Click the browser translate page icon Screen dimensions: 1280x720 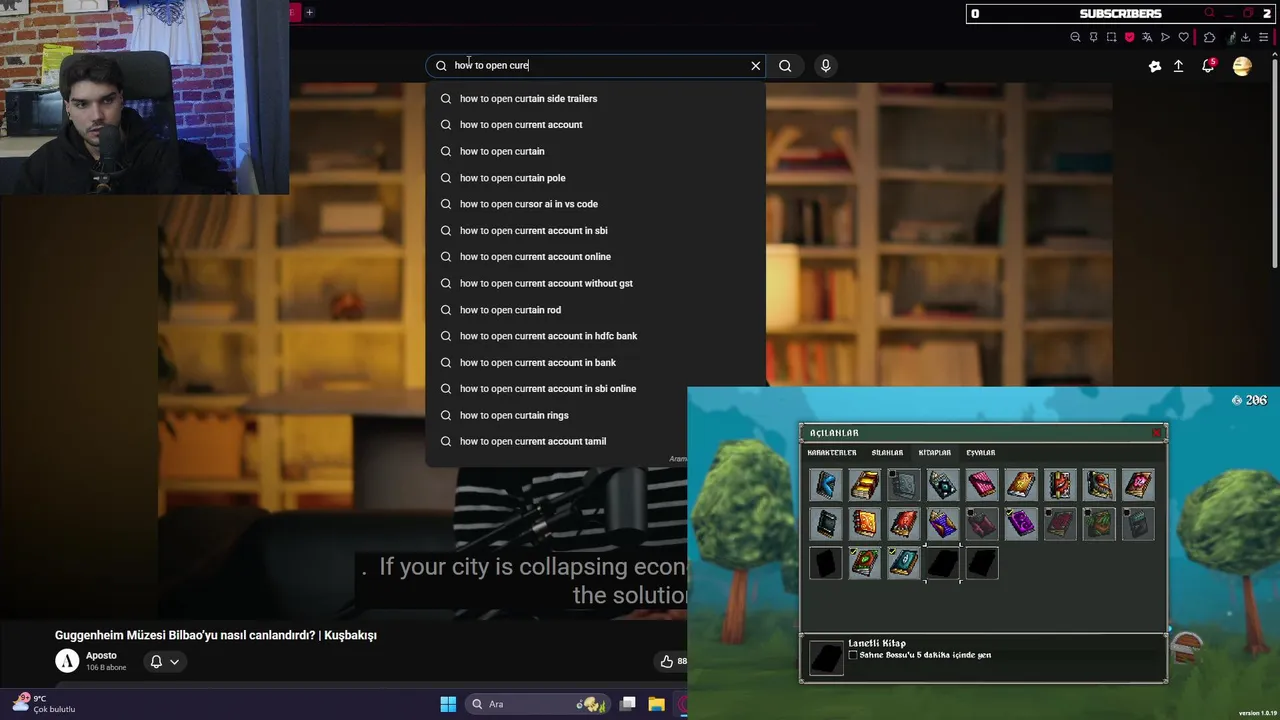point(1147,37)
